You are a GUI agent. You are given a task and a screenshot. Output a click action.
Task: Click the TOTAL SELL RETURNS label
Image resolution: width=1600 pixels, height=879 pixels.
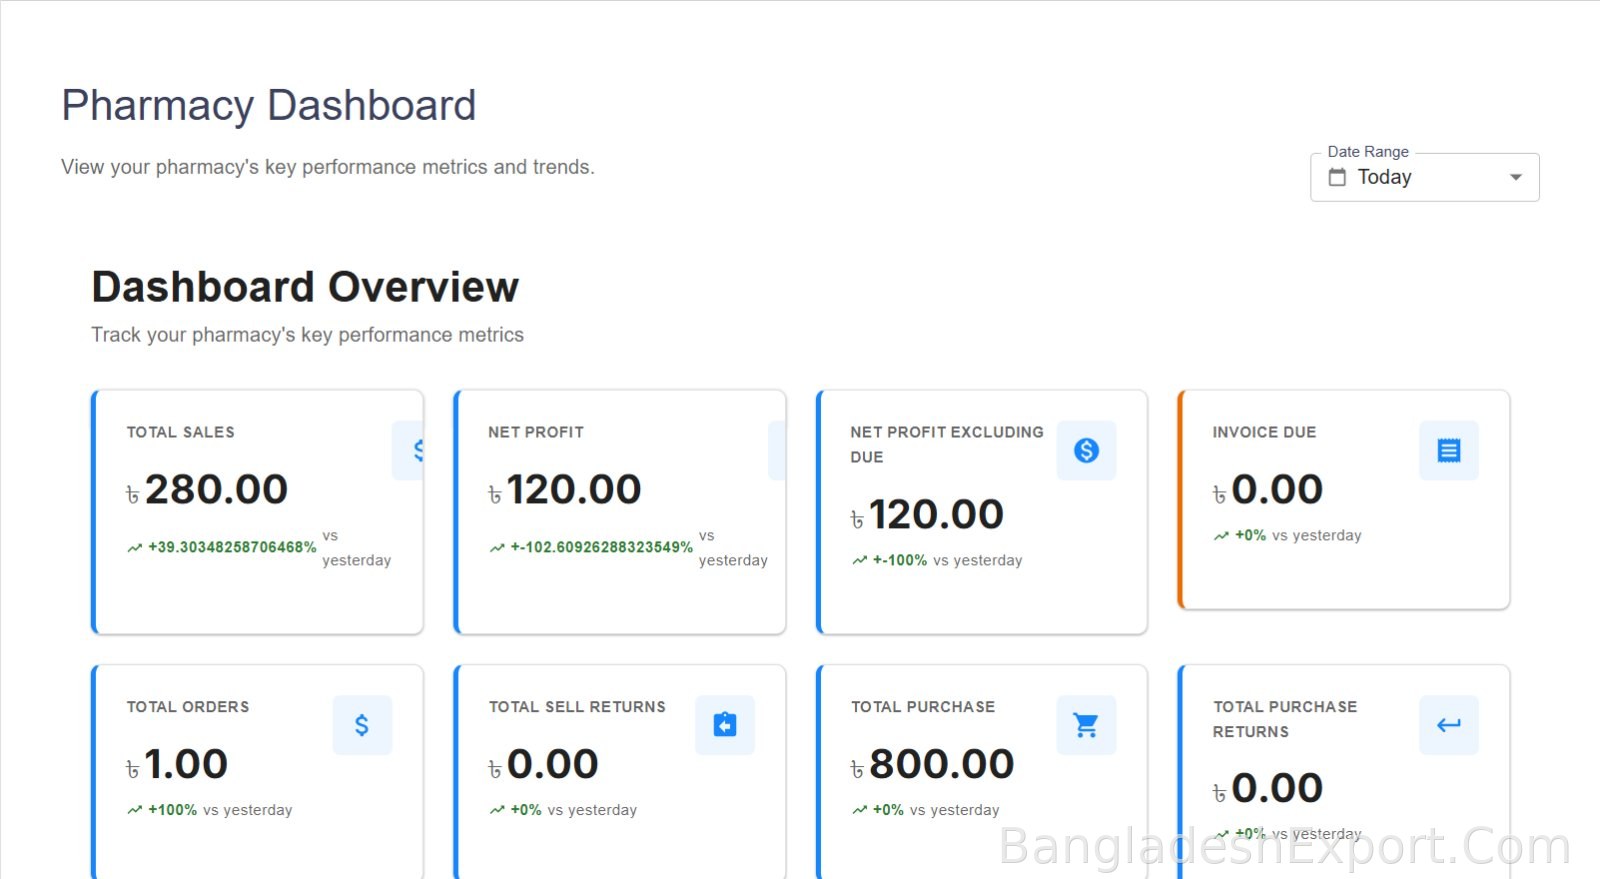(x=577, y=707)
